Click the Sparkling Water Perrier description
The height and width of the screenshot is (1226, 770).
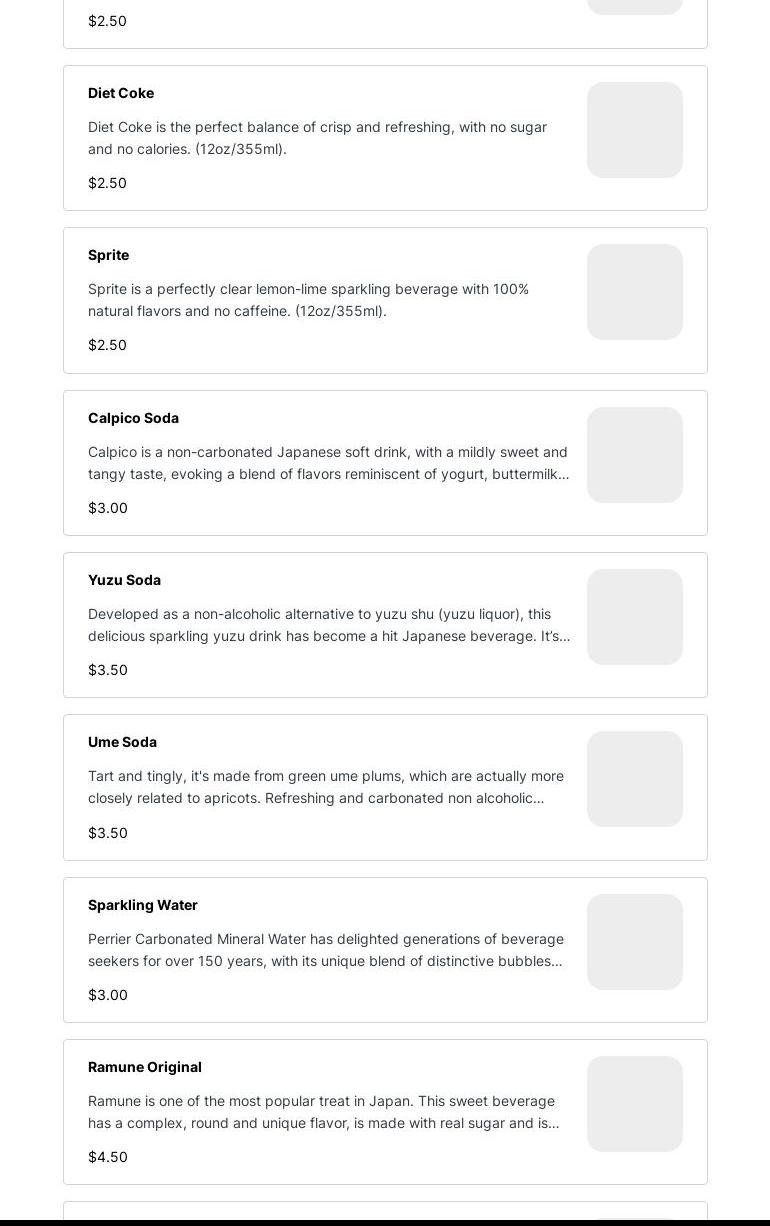pyautogui.click(x=326, y=950)
